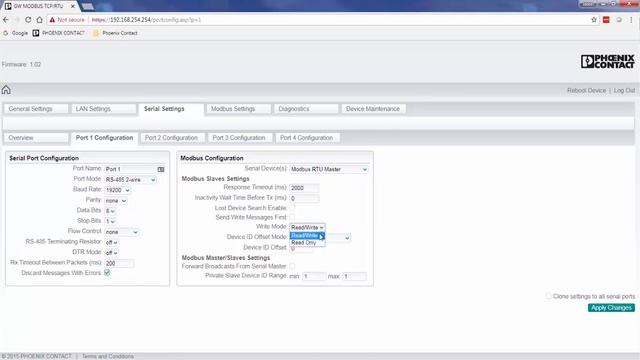Enable Lost Device Search checkbox
This screenshot has width=640, height=360.
[x=292, y=208]
